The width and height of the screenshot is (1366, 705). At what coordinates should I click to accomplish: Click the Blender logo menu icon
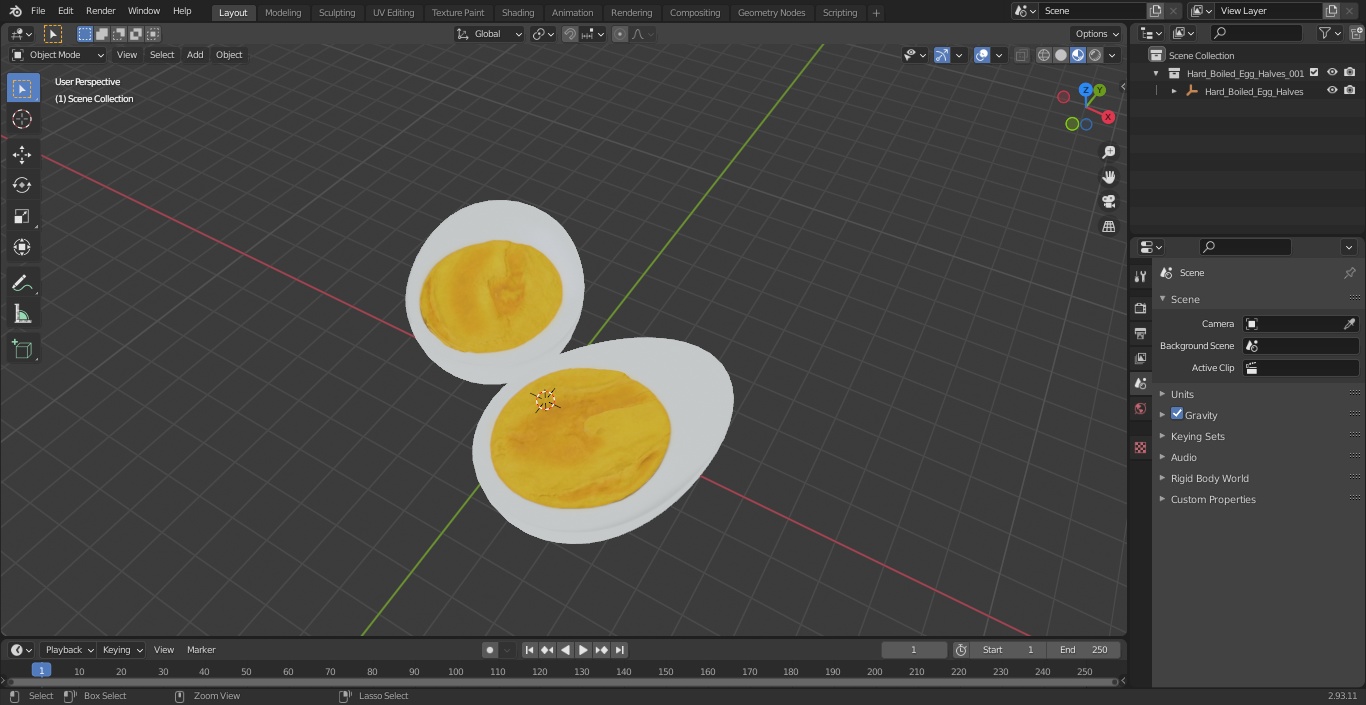coord(15,11)
